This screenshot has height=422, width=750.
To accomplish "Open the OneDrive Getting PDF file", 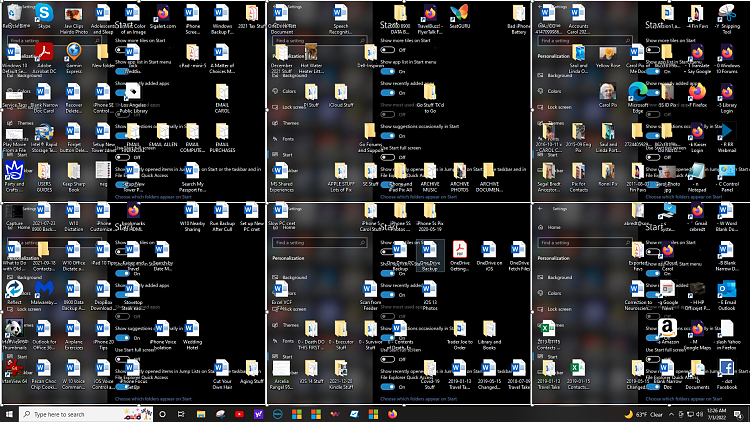I will click(x=459, y=254).
